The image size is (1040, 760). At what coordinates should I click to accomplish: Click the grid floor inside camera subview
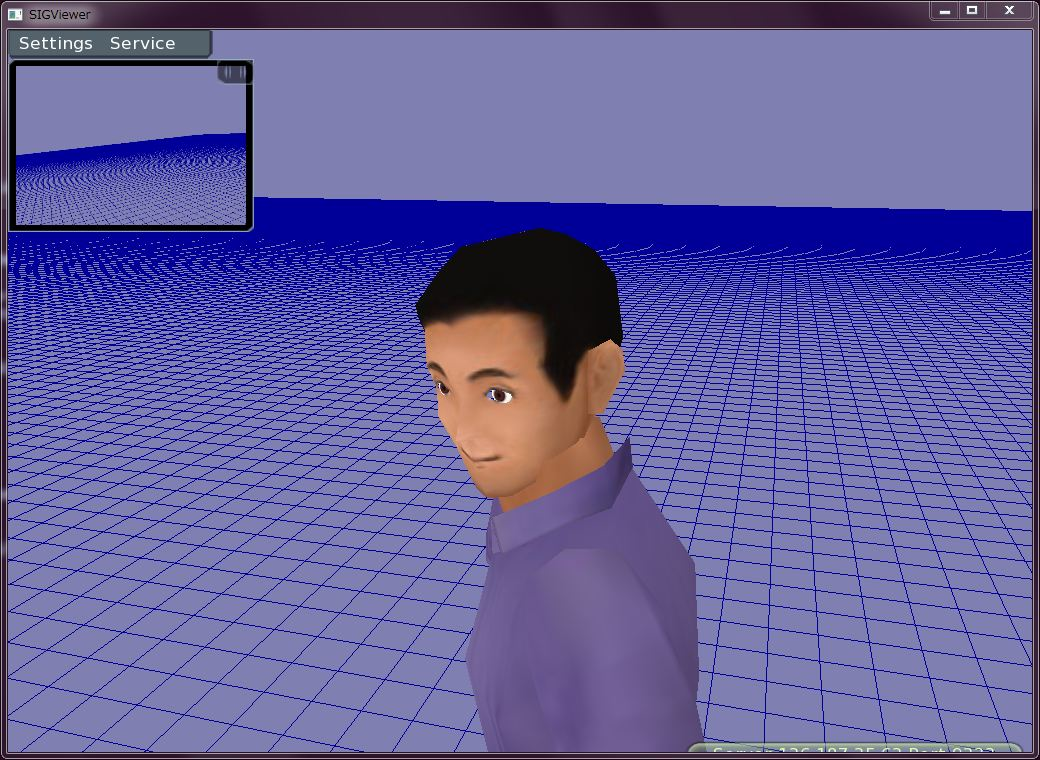(x=130, y=190)
